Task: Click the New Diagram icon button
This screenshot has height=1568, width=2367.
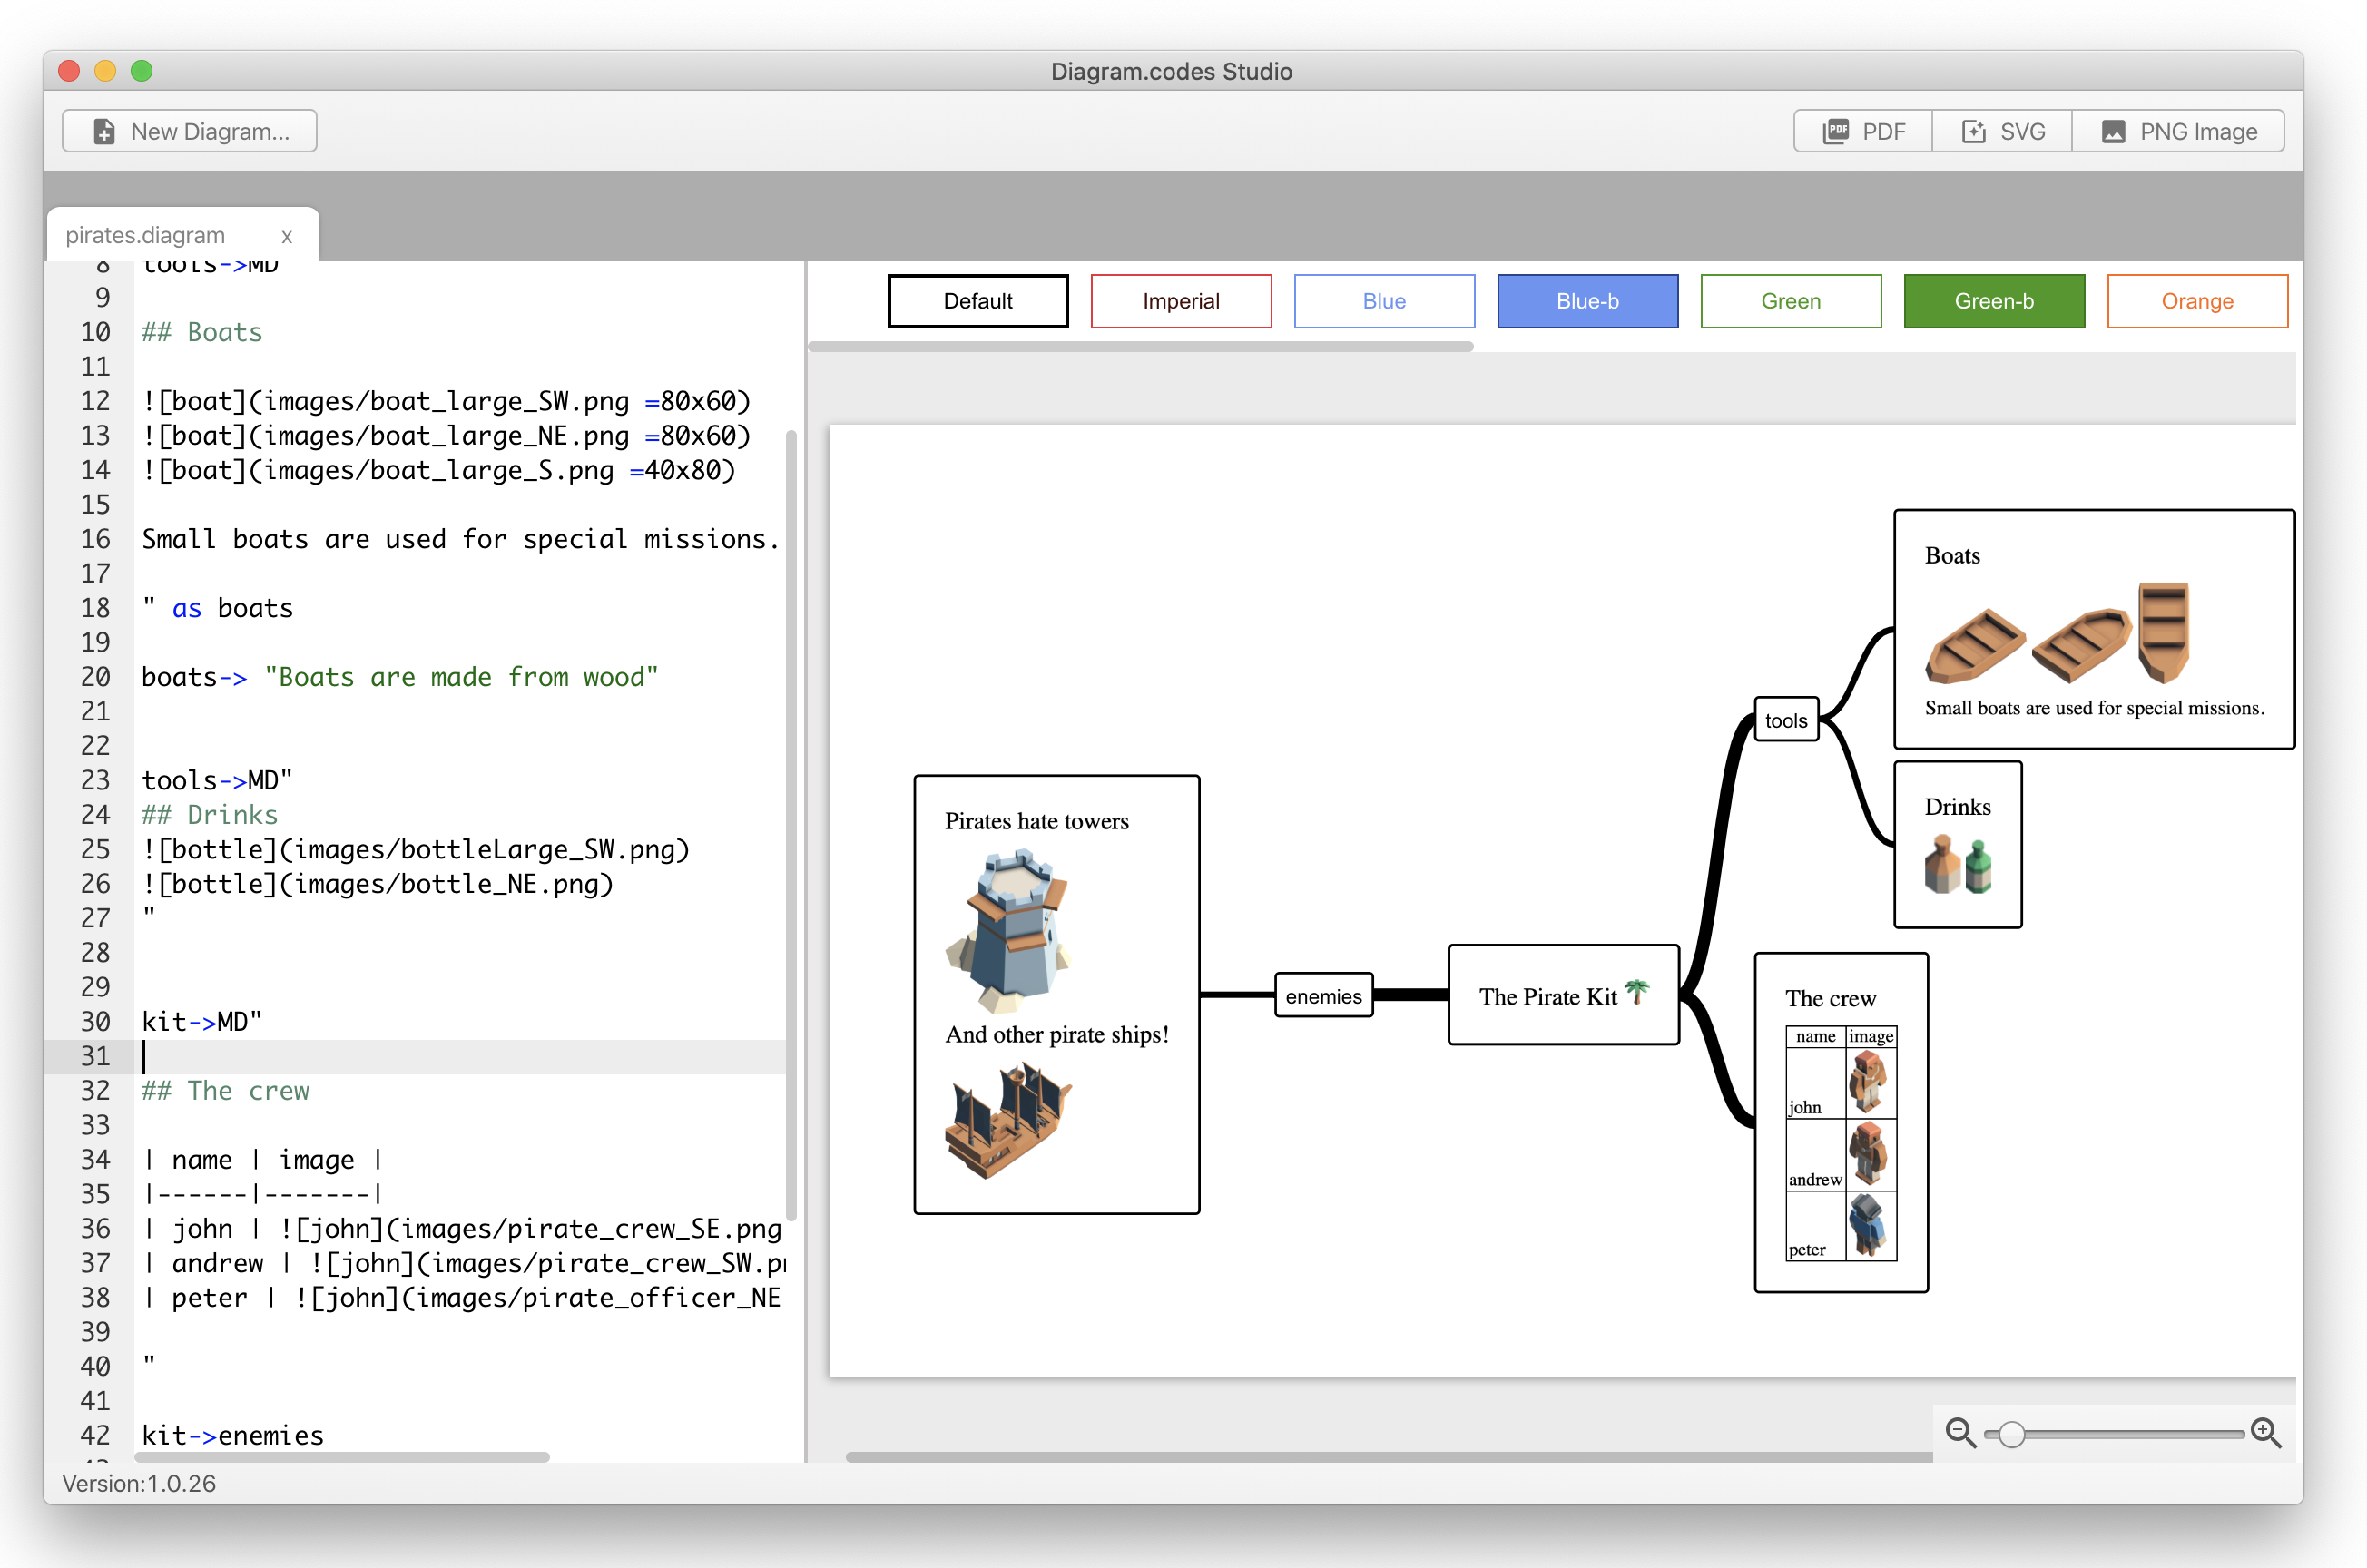Action: point(98,132)
